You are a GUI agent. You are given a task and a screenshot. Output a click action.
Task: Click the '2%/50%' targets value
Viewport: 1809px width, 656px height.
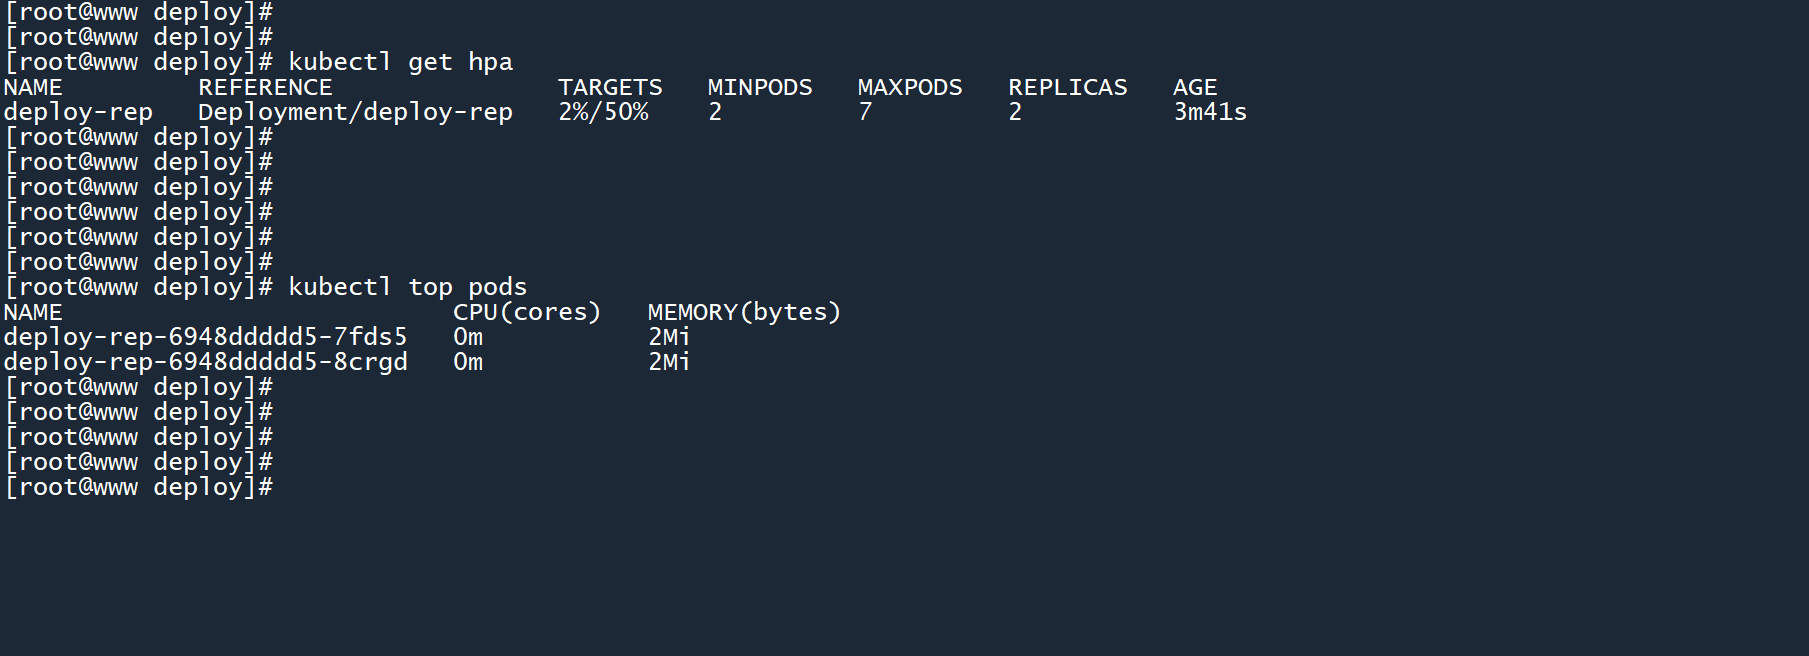(603, 112)
